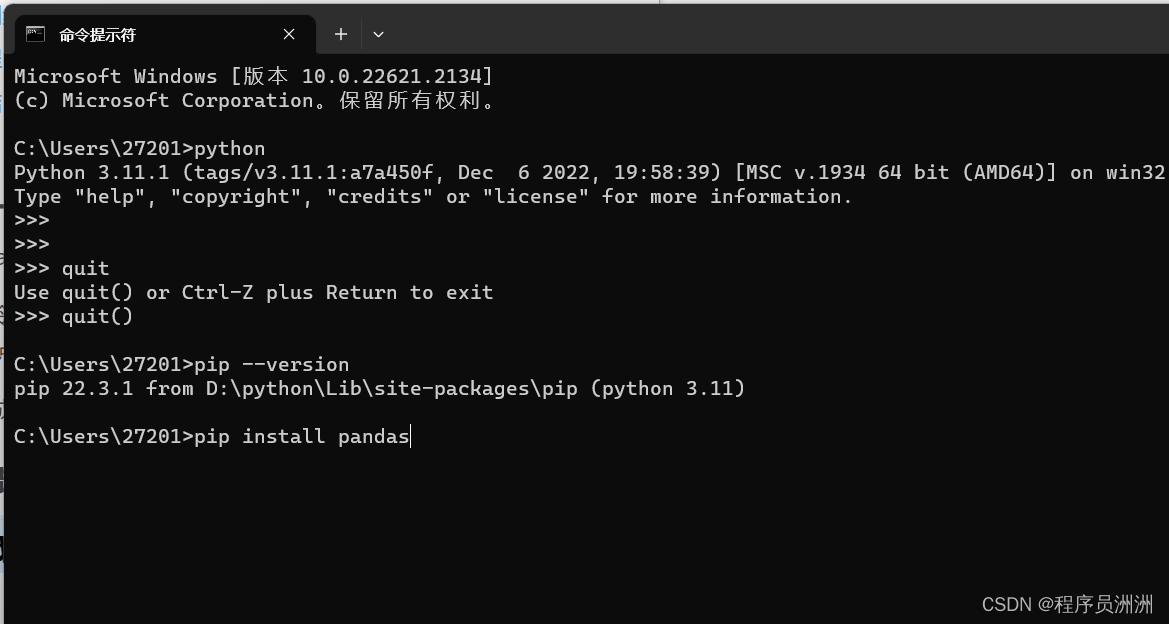1169x624 pixels.
Task: Open a new tab with the plus button
Action: 340,33
